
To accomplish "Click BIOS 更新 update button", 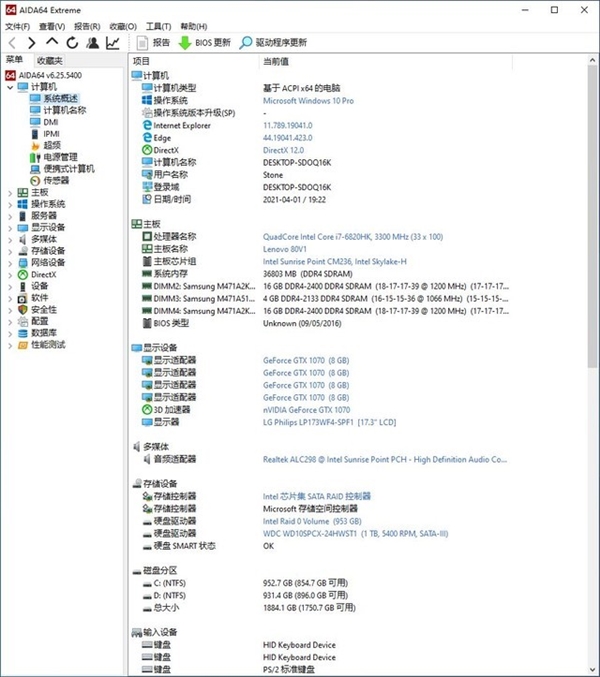I will point(205,42).
